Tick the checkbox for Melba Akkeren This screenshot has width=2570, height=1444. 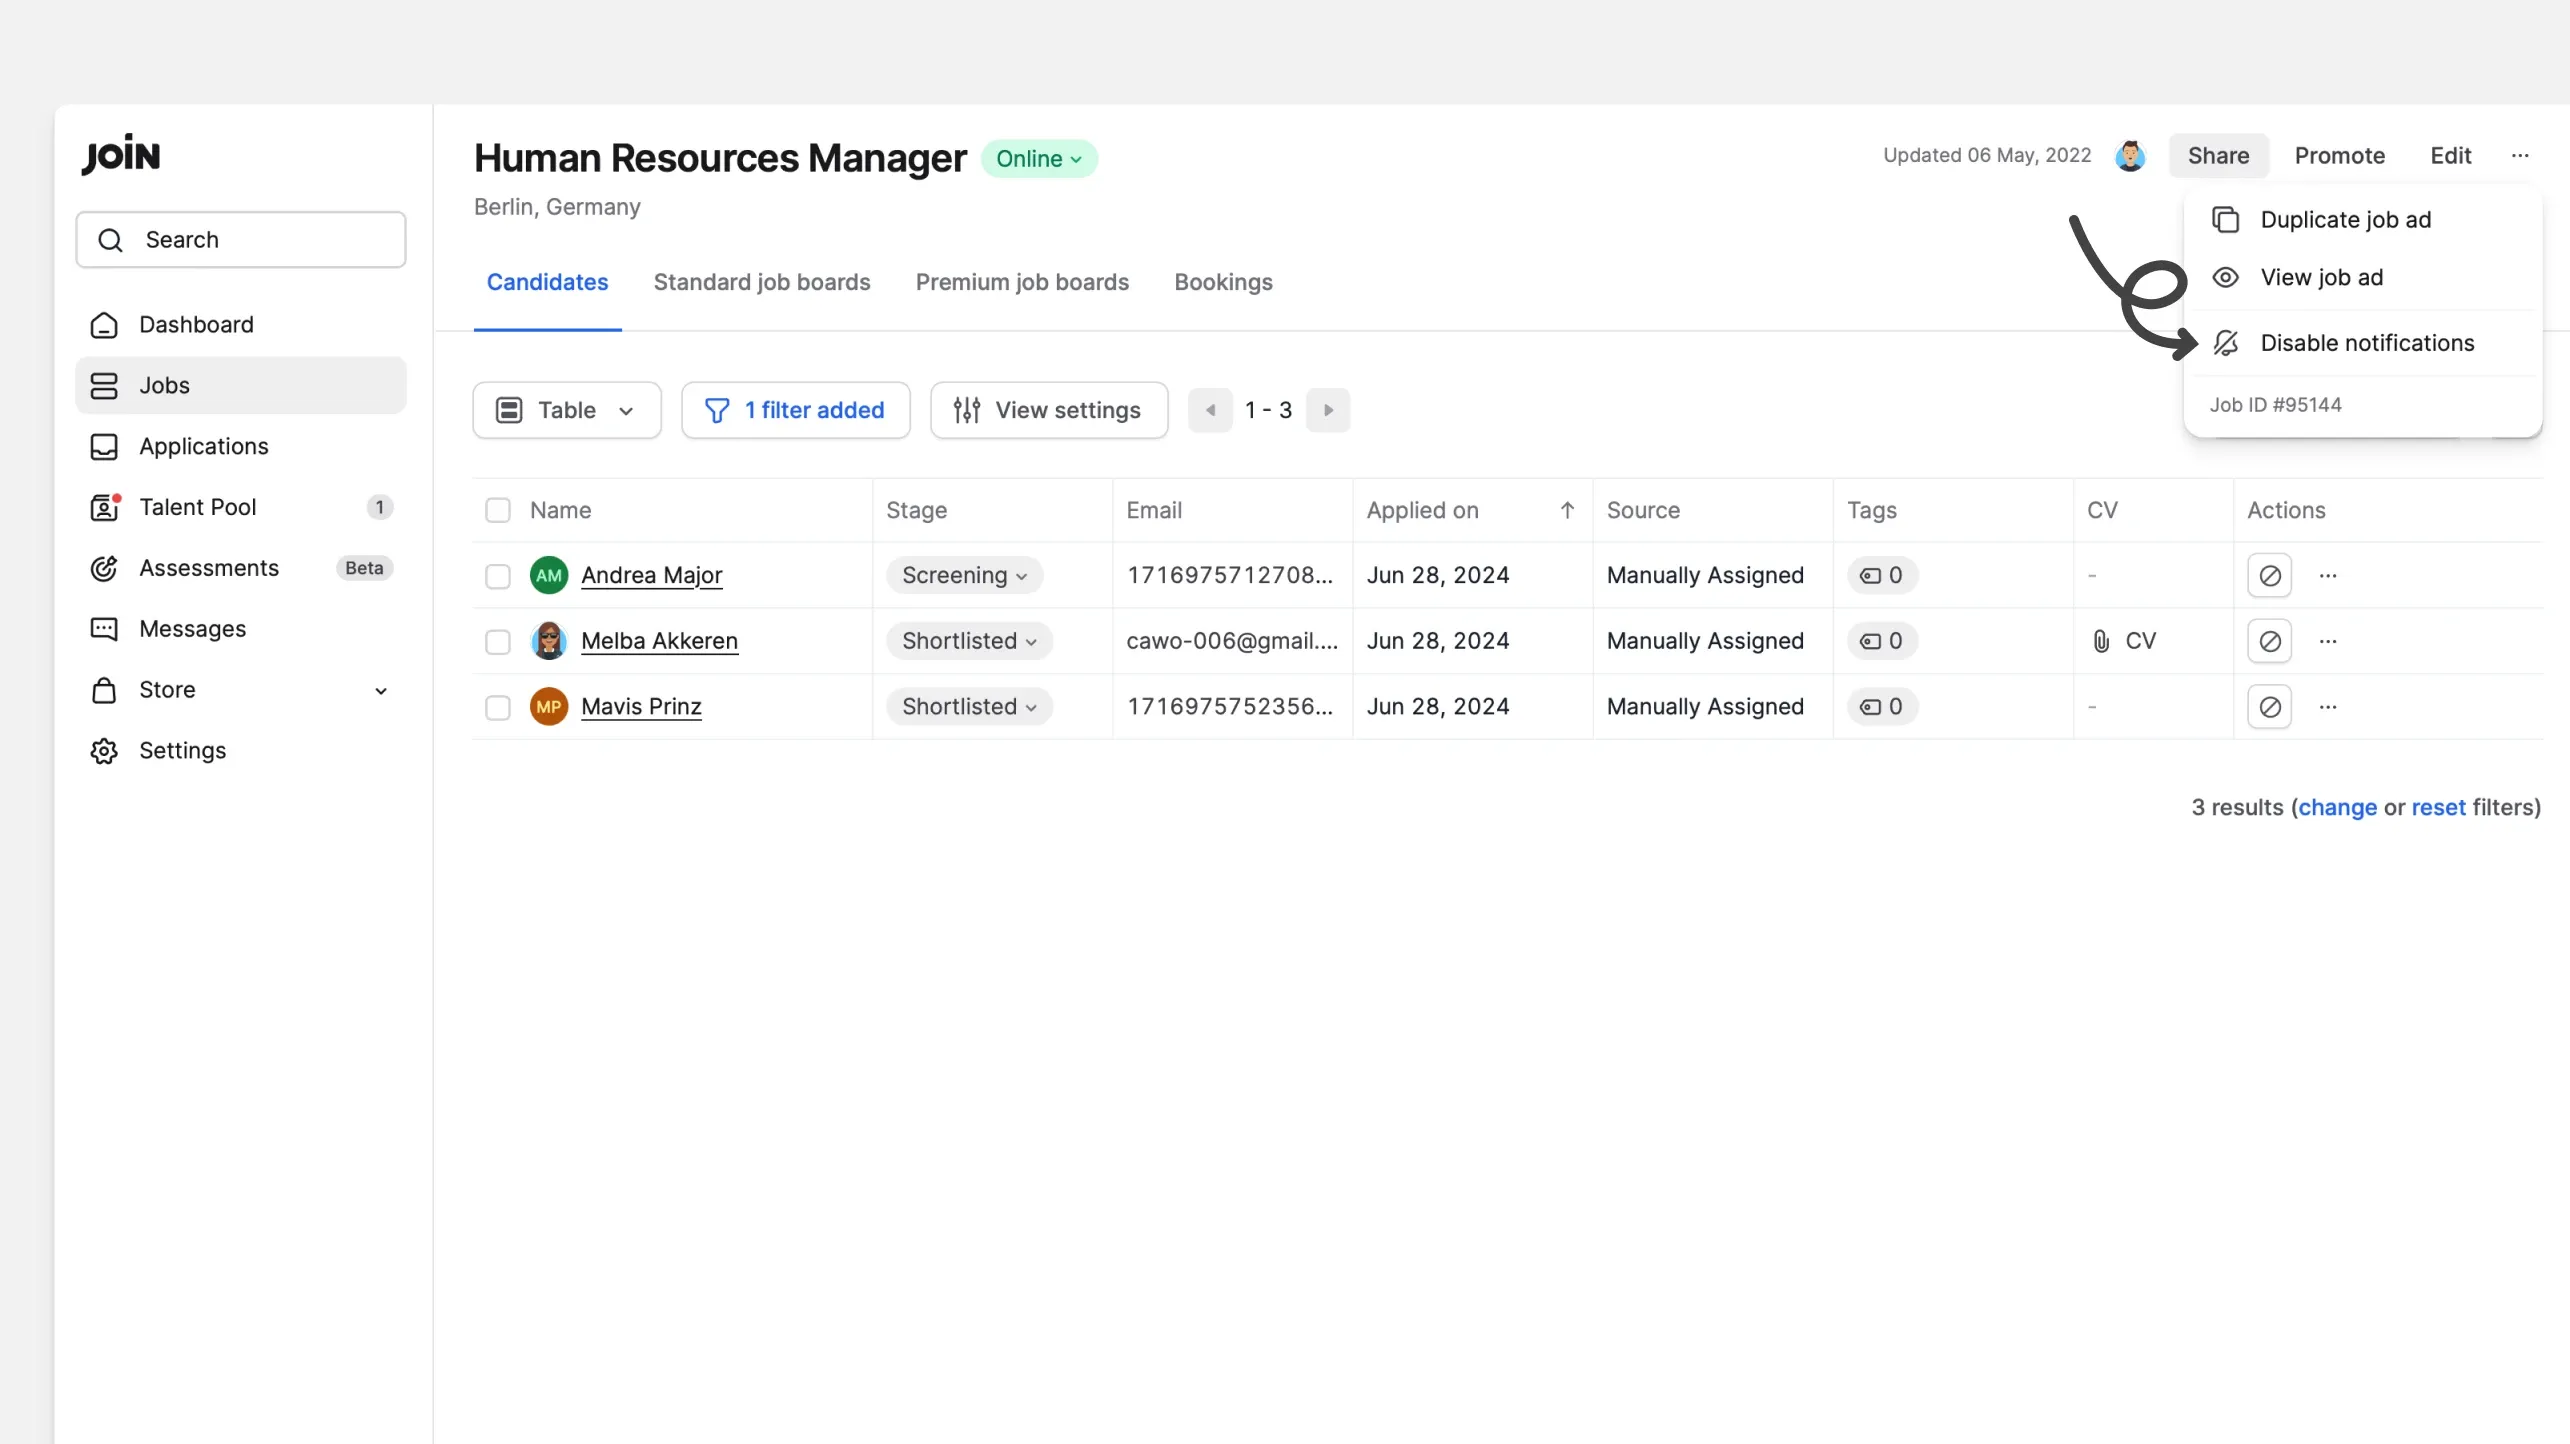(x=498, y=642)
